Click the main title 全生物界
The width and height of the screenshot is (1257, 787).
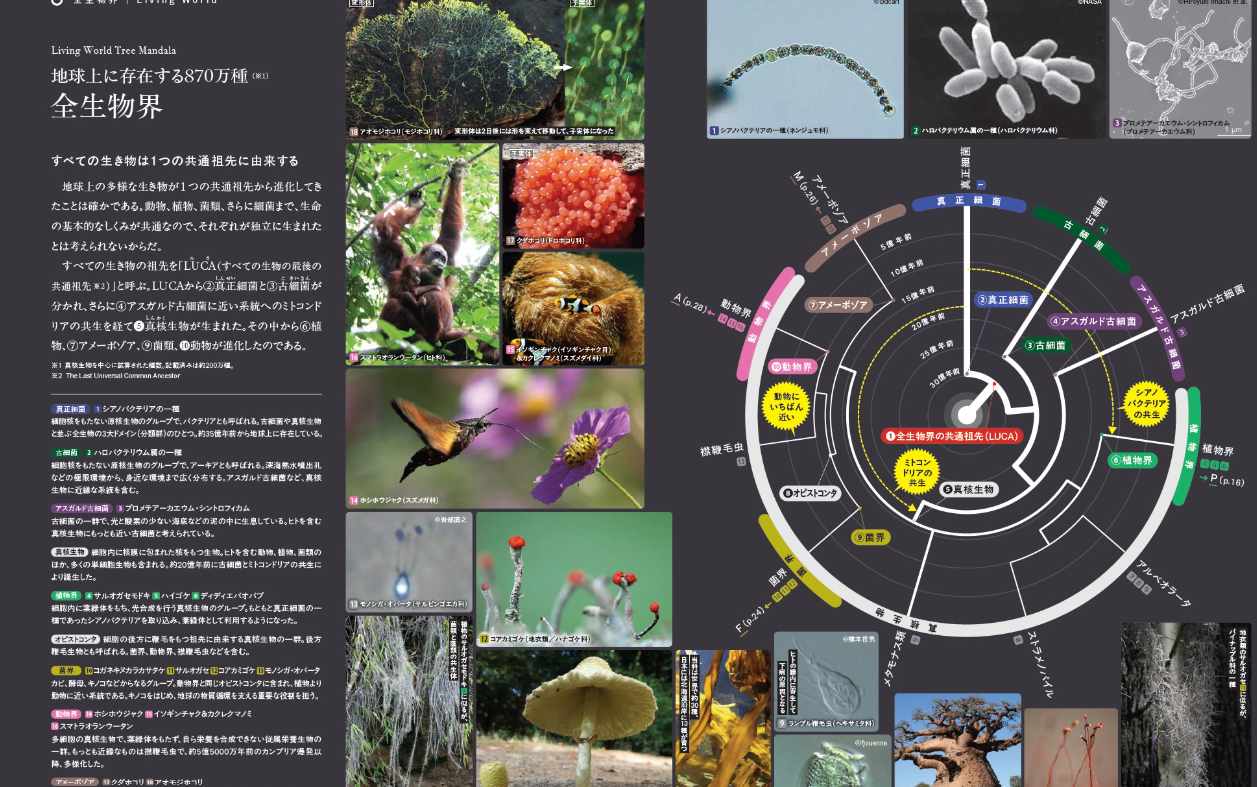point(107,106)
